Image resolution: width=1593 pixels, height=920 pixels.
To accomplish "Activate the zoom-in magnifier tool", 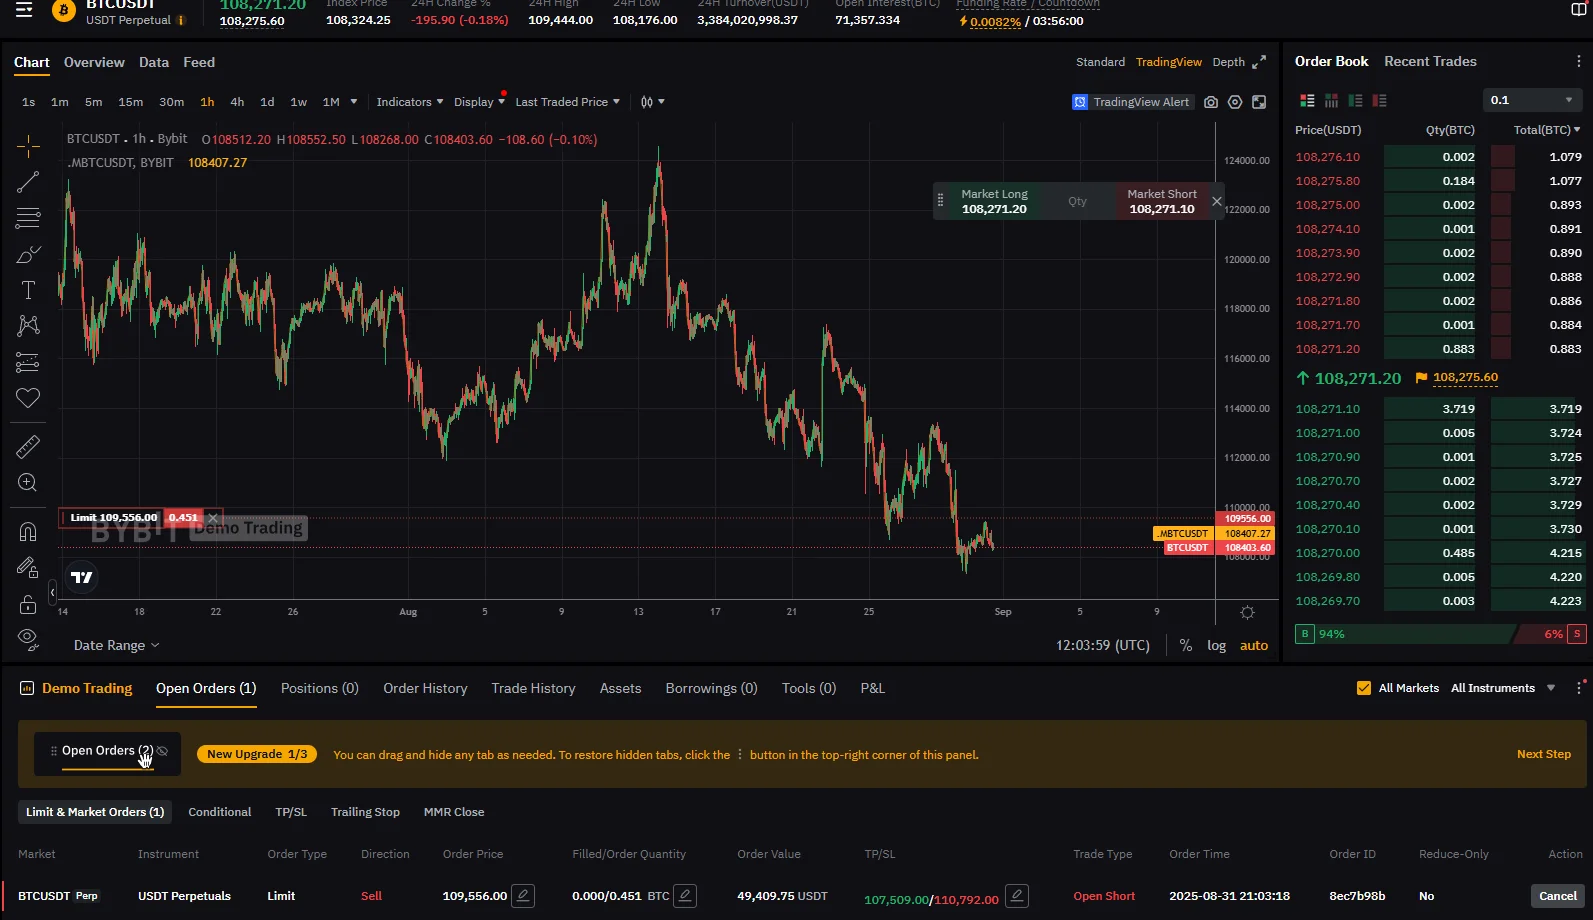I will click(28, 483).
